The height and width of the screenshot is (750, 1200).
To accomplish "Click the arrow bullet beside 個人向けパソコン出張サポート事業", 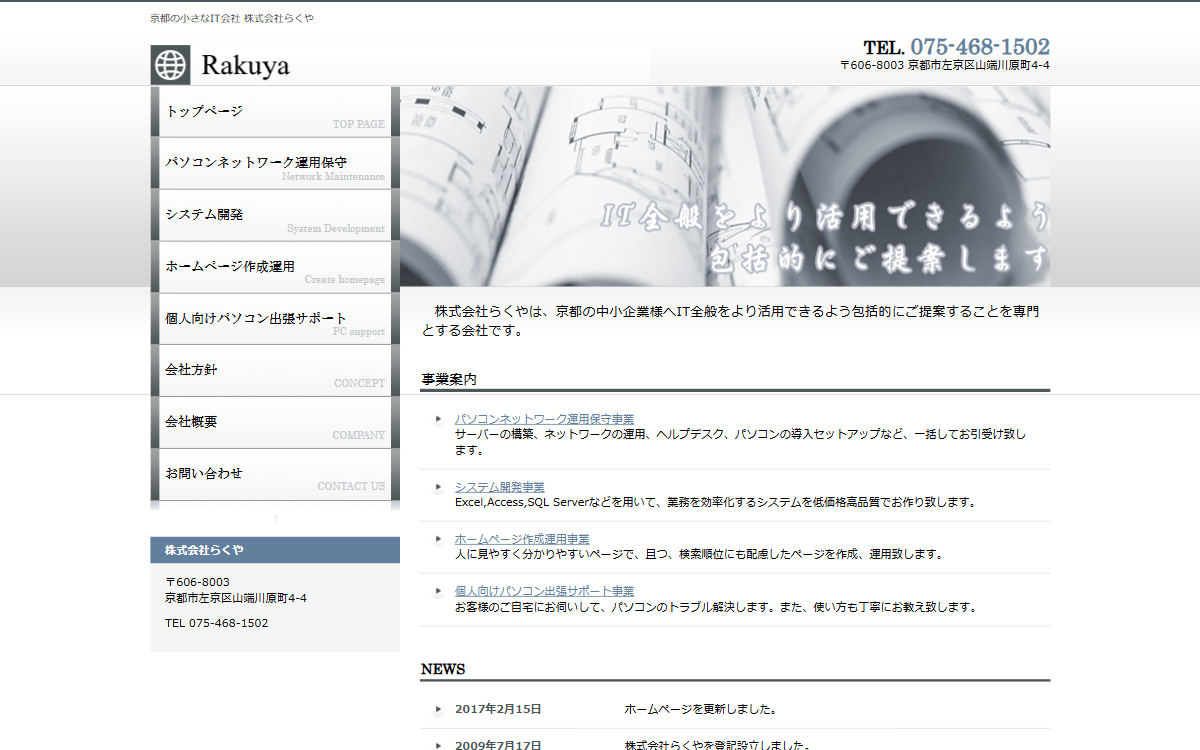I will point(438,591).
